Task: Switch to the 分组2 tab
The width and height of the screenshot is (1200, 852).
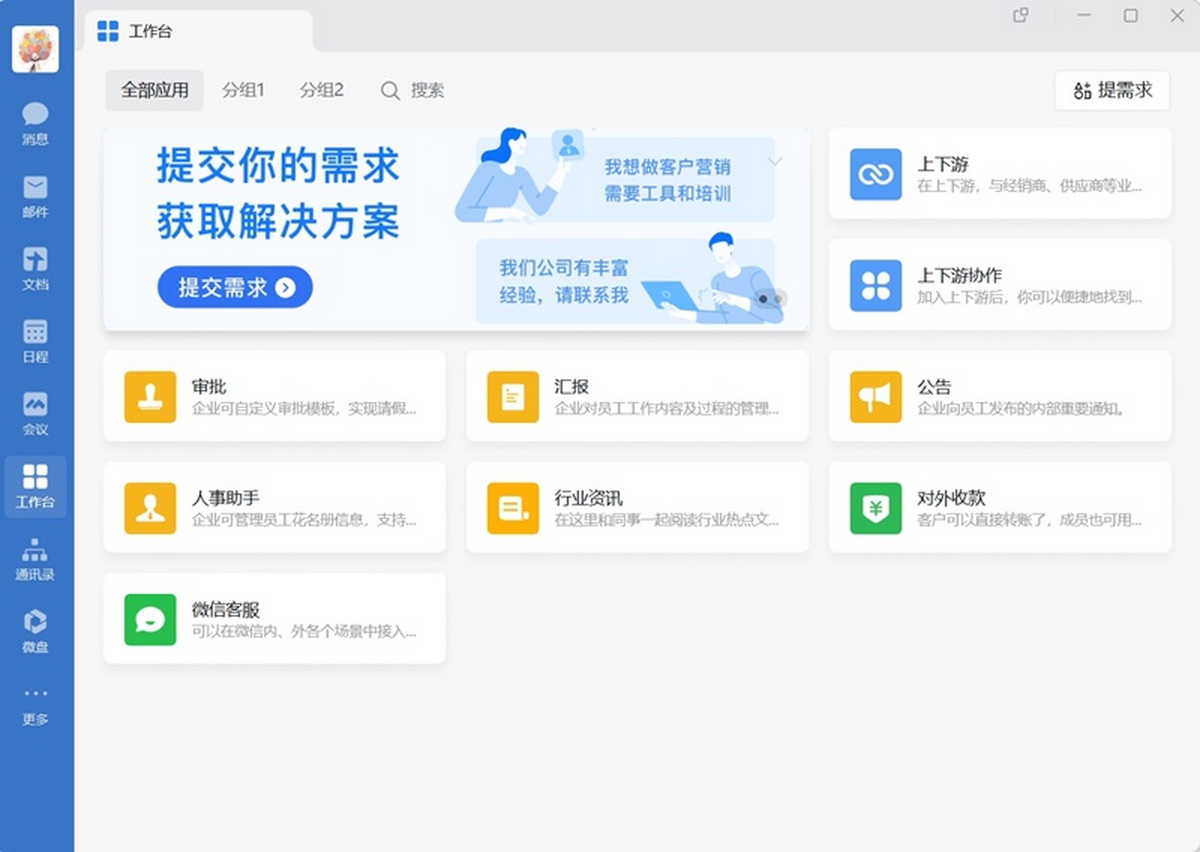Action: [321, 90]
